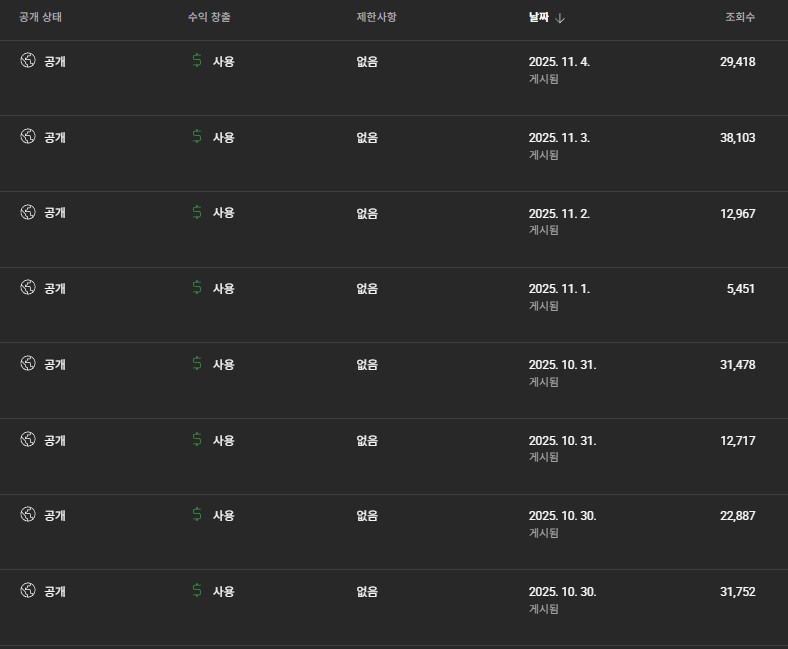Click the globe icon in the 31,752 views row
The height and width of the screenshot is (649, 788).
(28, 591)
